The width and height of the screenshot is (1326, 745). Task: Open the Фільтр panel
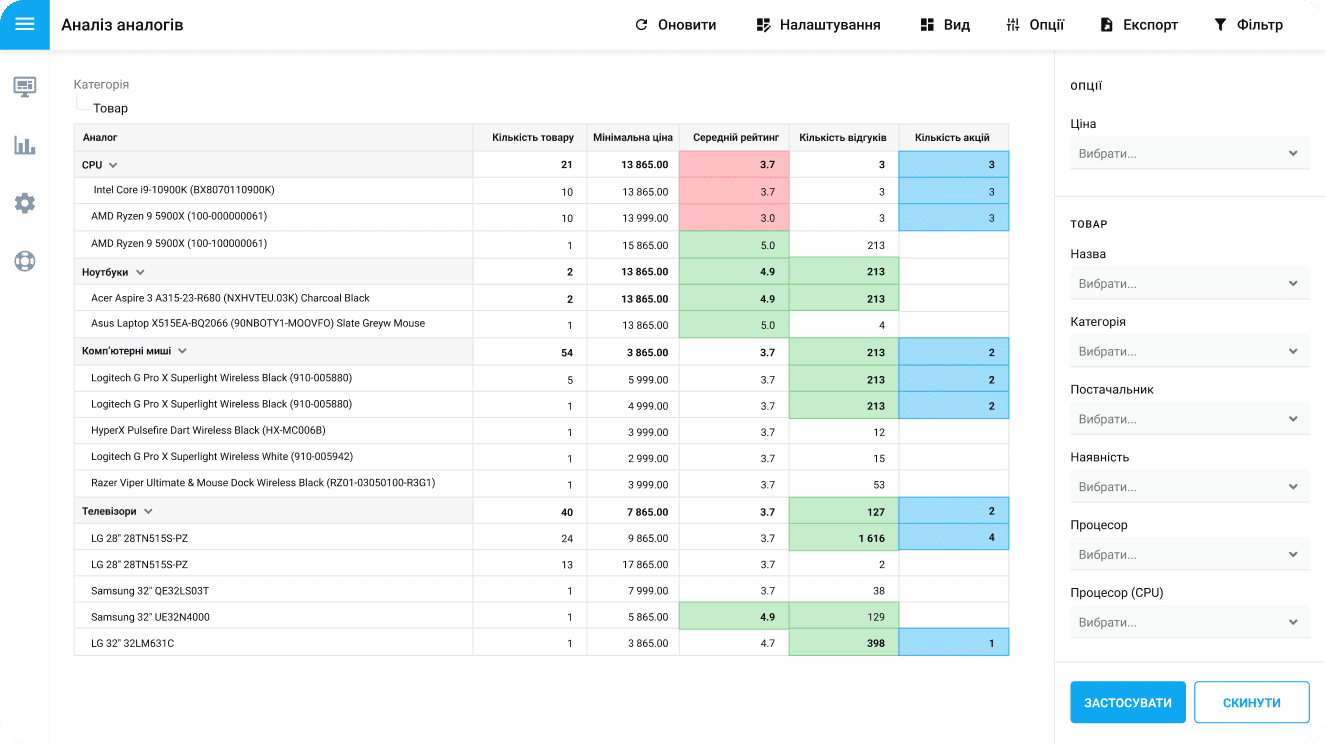pos(1248,25)
